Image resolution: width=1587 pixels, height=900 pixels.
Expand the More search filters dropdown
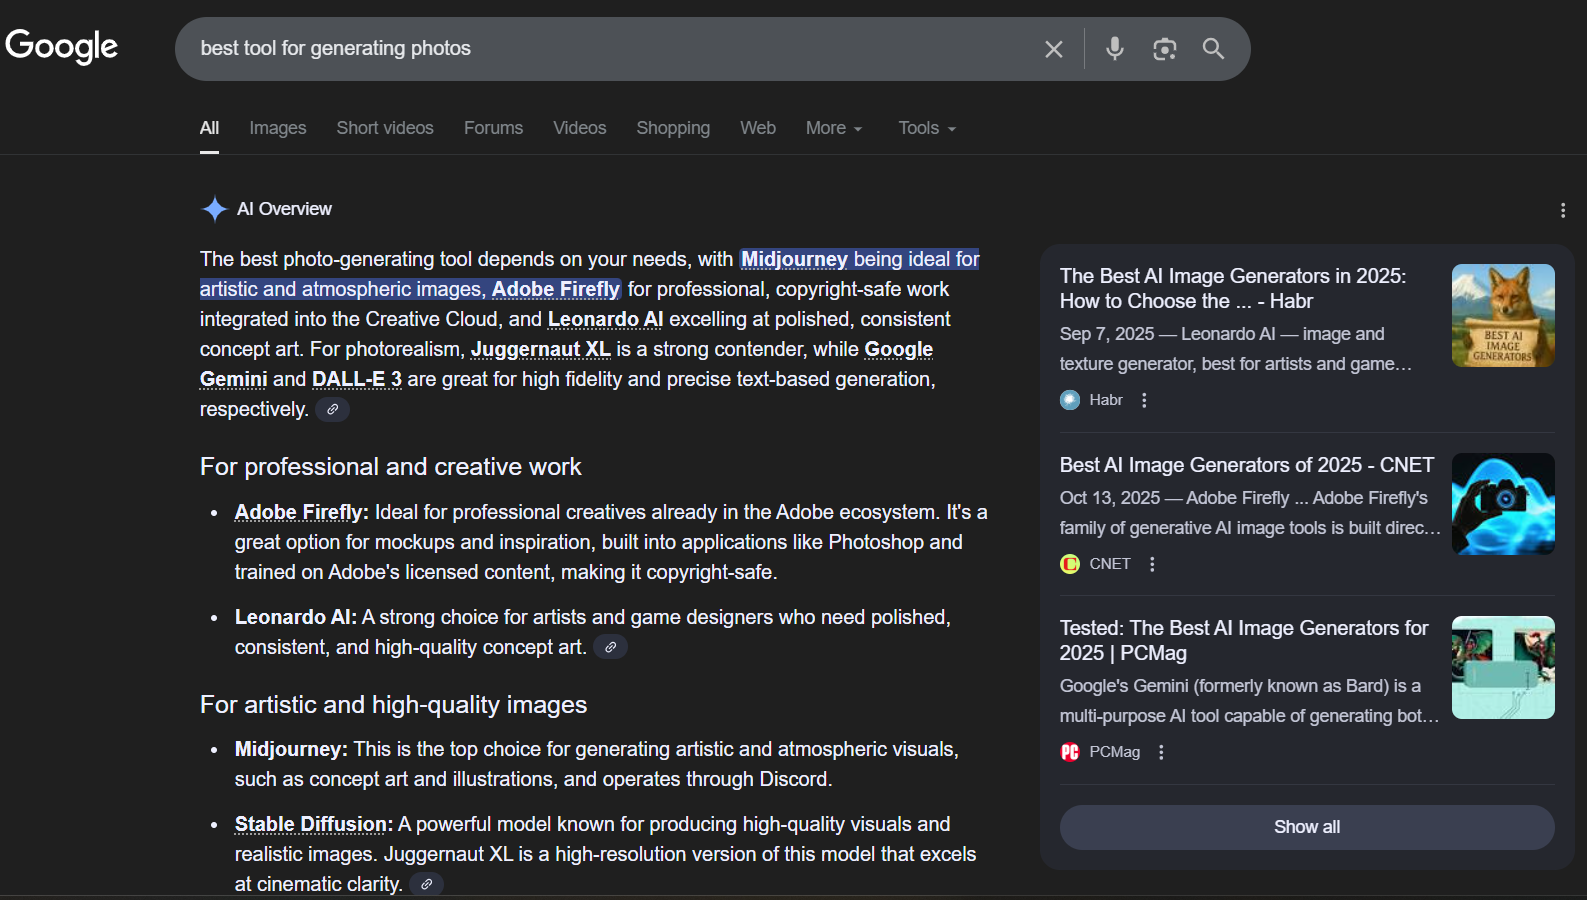coord(833,128)
